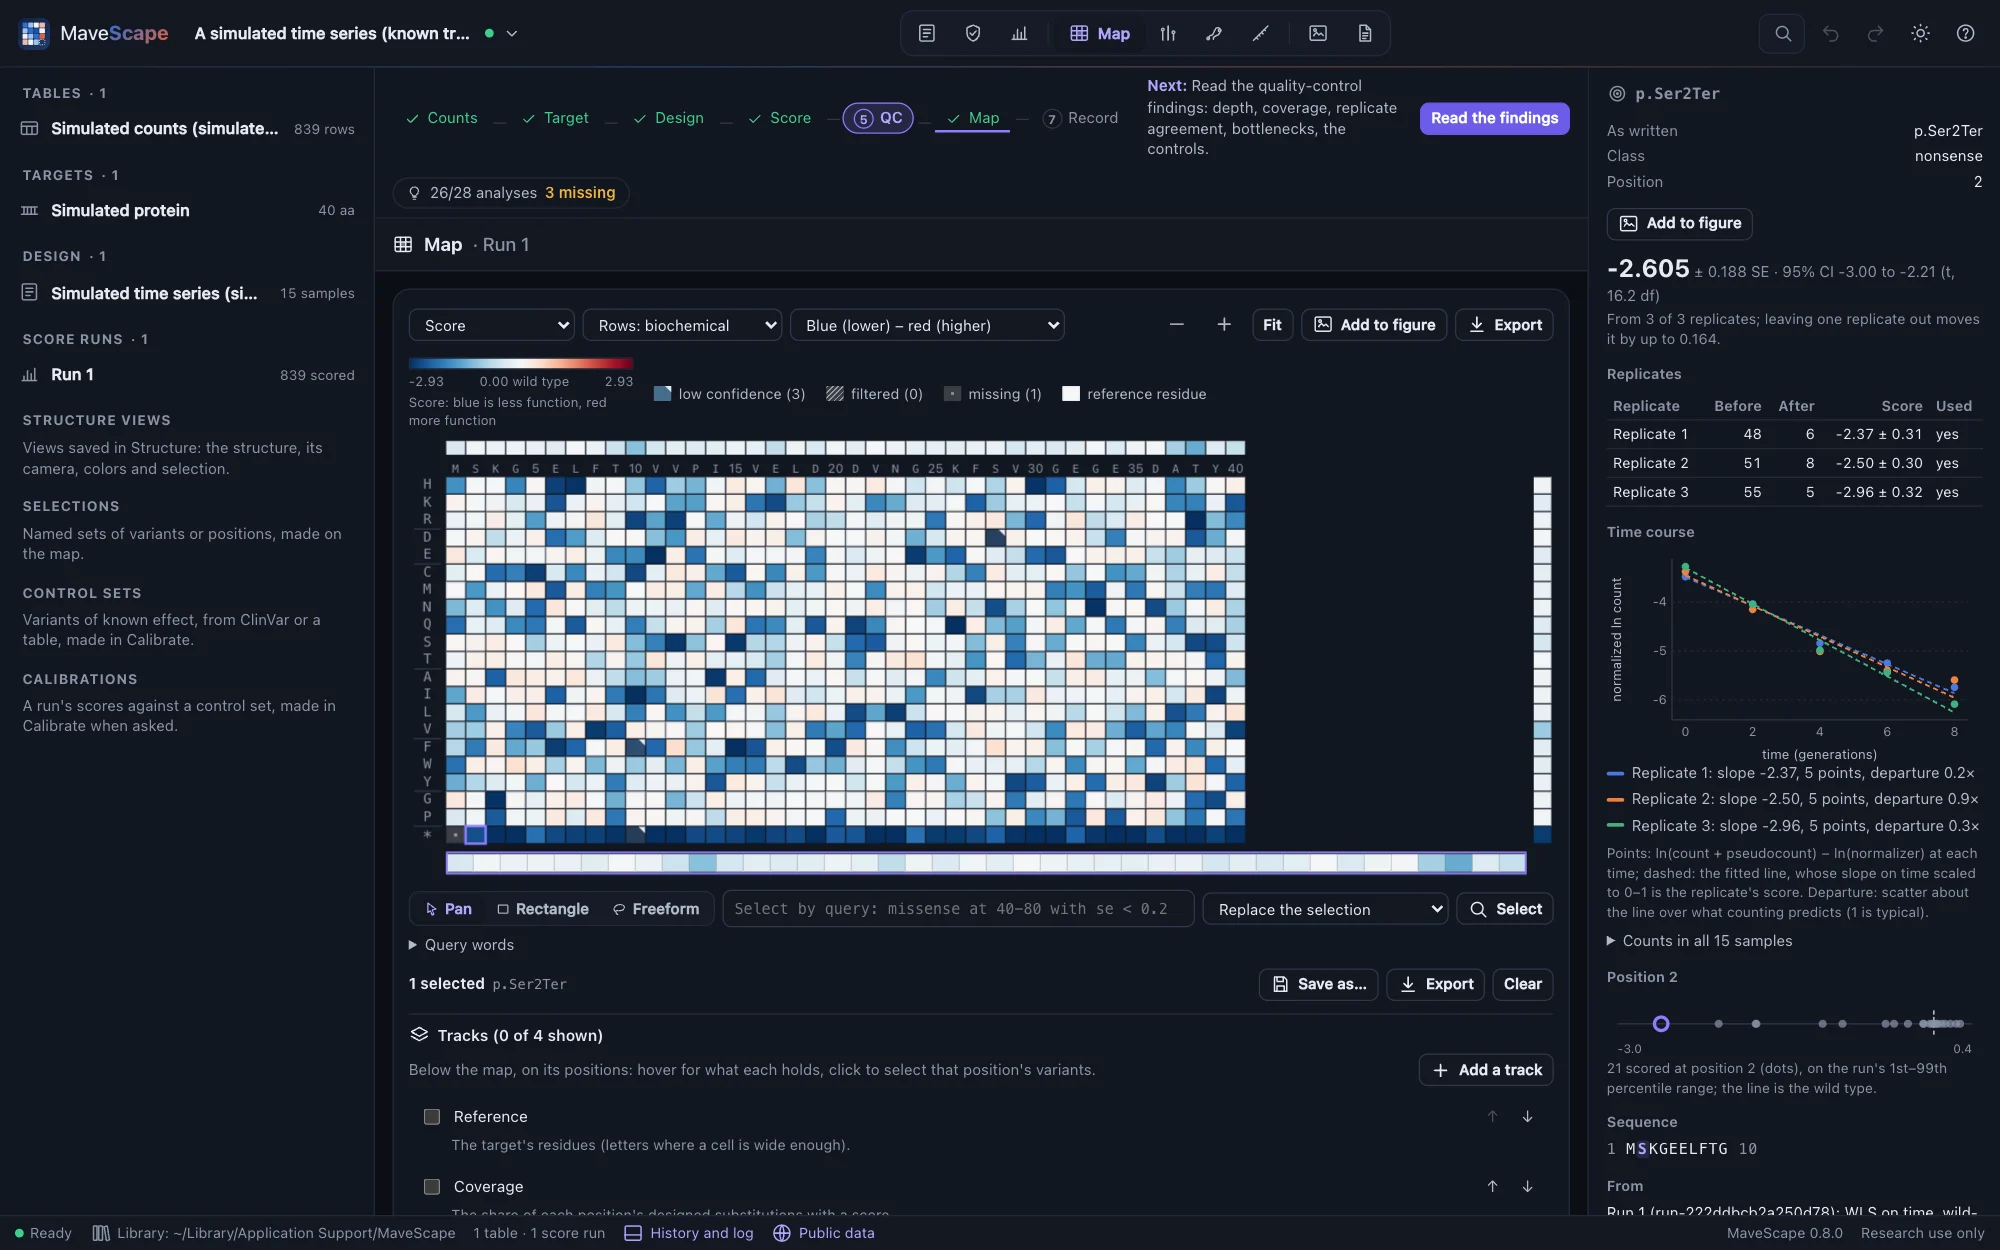
Task: Go to the QC step
Action: pyautogui.click(x=878, y=118)
